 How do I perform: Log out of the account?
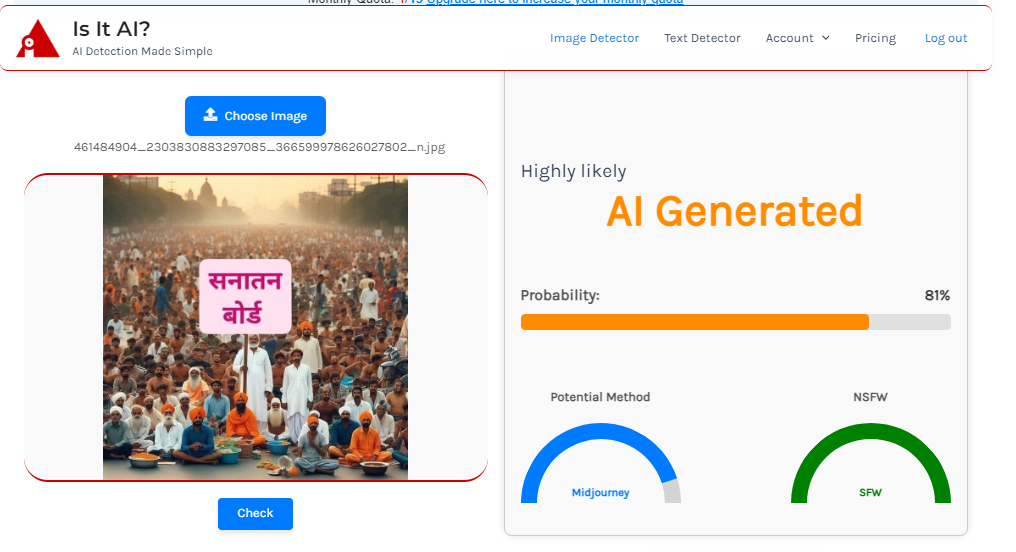click(945, 38)
